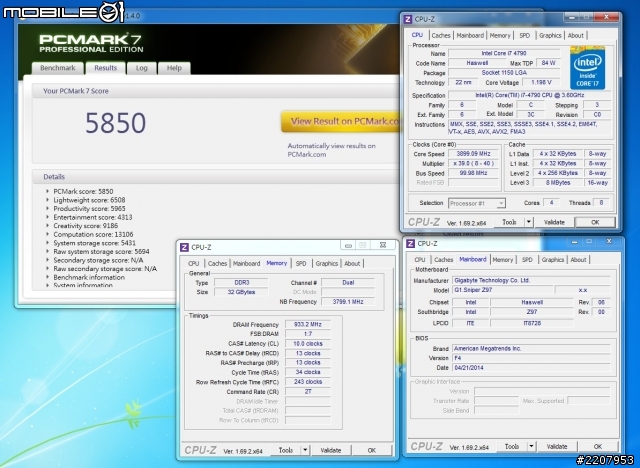Expand Productivity score: 5965 row
Screen dimensions: 640x468
click(89, 208)
